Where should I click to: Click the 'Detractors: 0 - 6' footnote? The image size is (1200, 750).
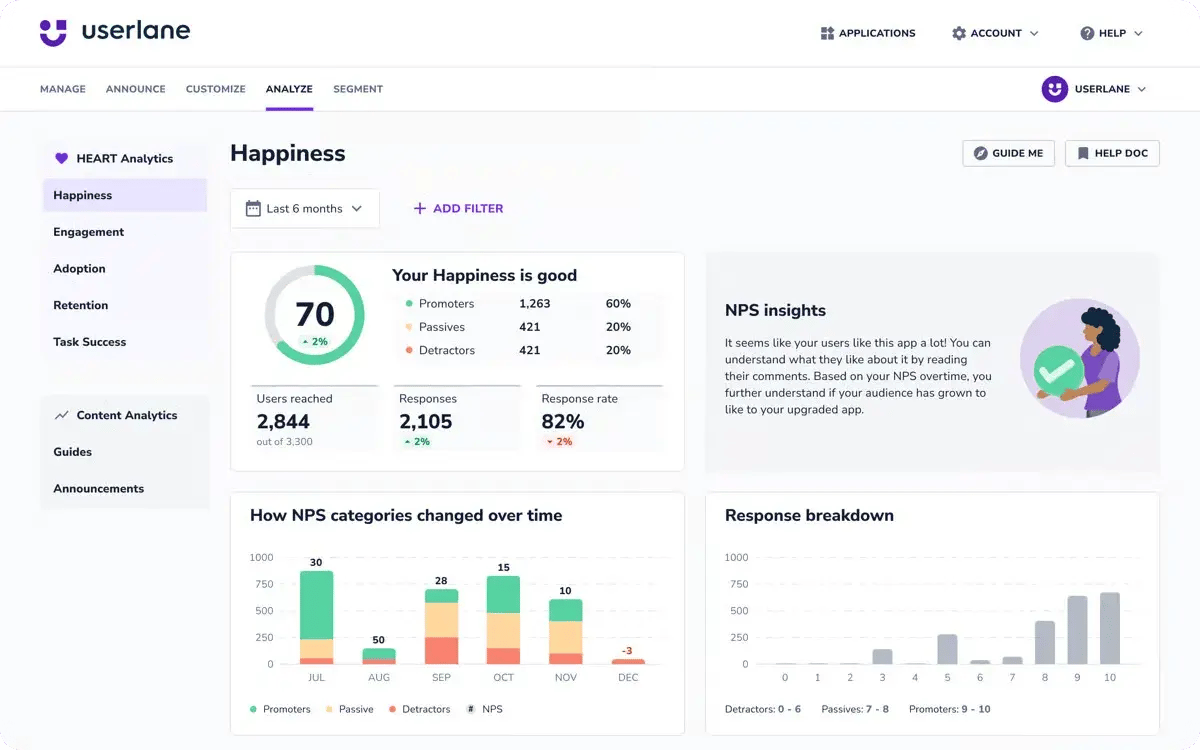point(765,709)
